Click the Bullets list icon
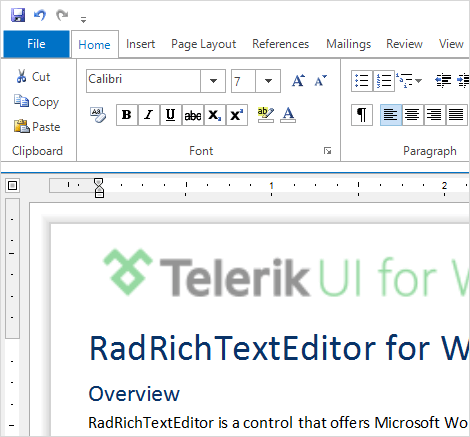Image resolution: width=470 pixels, height=437 pixels. coord(362,81)
